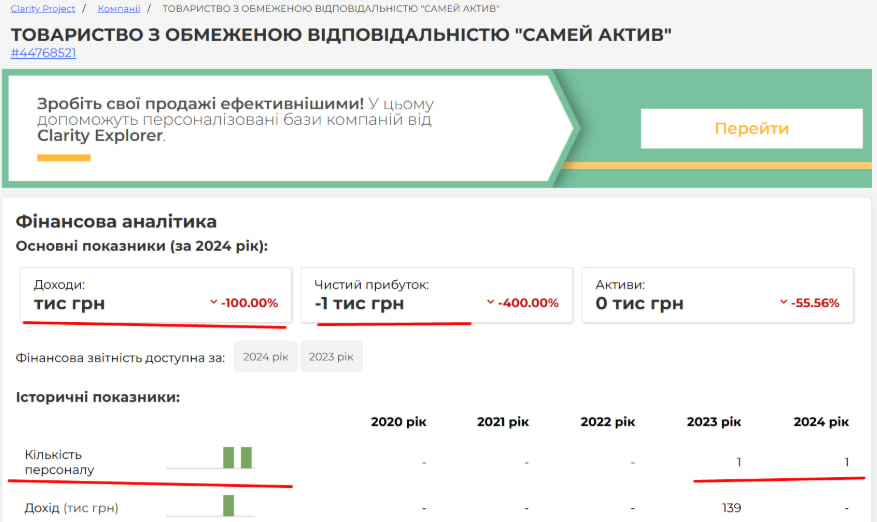Open the Активи indicator card
The width and height of the screenshot is (877, 522).
717,295
